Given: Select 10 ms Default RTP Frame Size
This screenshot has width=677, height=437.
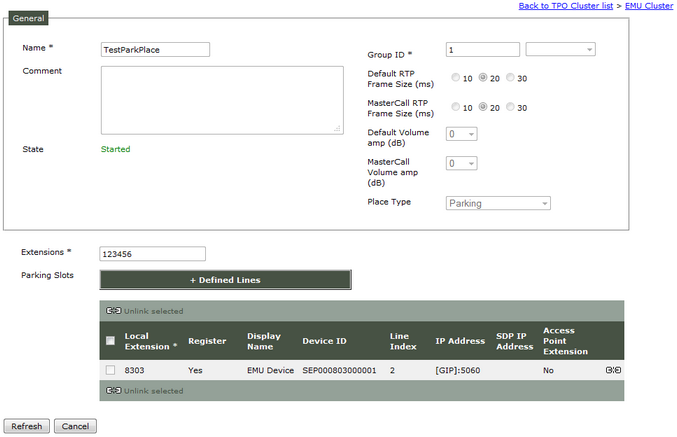Looking at the screenshot, I should click(456, 78).
